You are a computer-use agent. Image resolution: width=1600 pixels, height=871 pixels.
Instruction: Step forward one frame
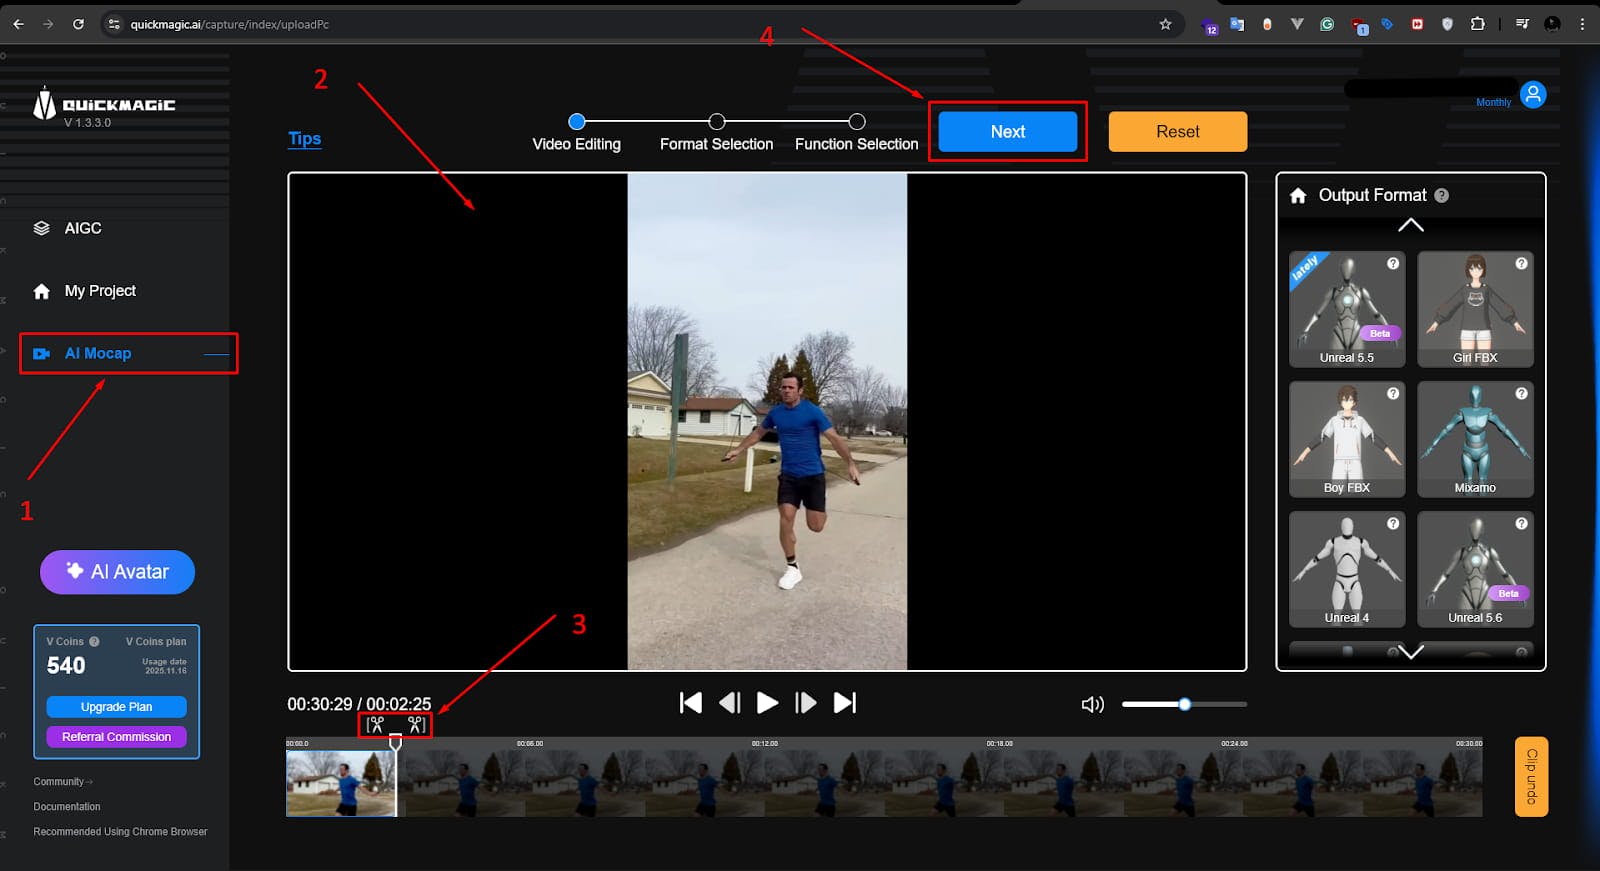point(805,703)
